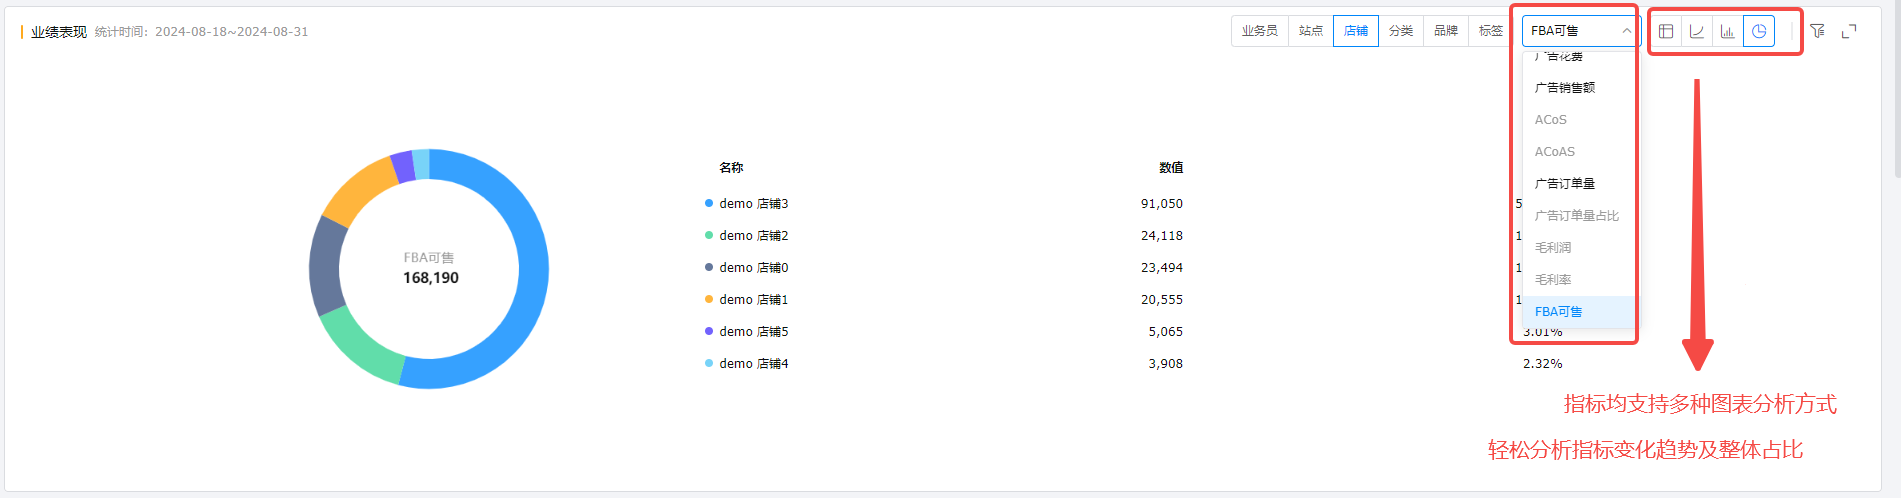Toggle demo 店铺4 legend entry

(x=753, y=364)
